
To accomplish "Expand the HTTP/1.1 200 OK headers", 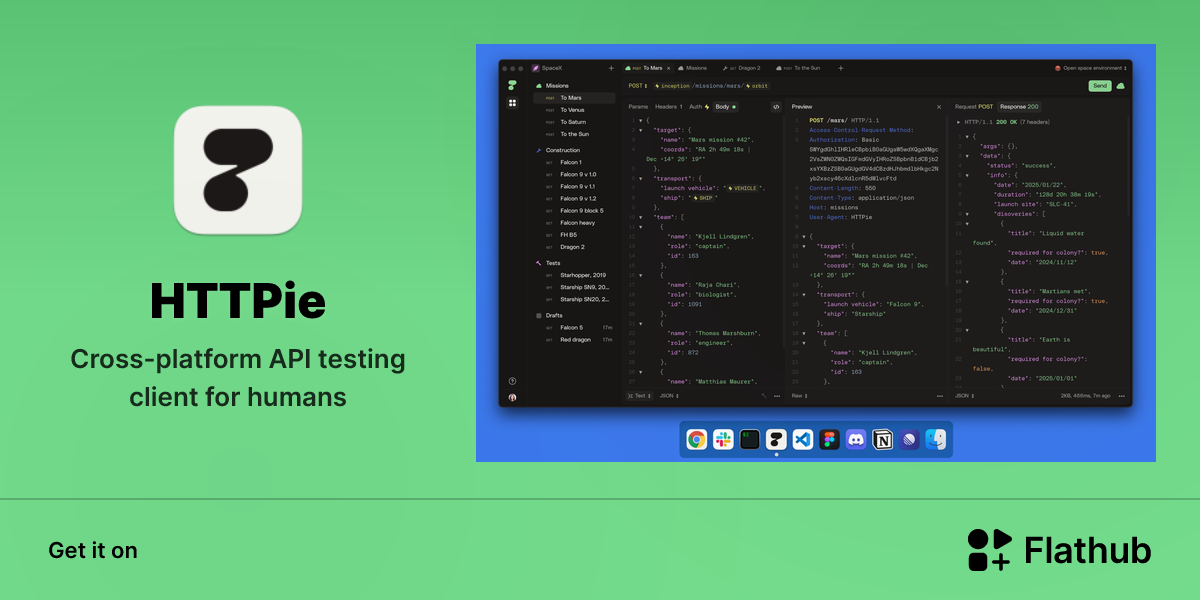I will point(959,122).
